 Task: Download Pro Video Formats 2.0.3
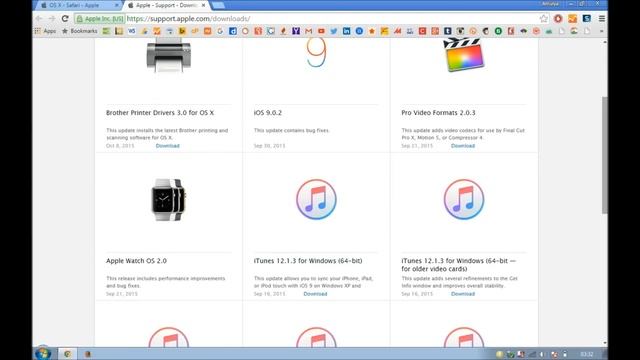click(x=463, y=146)
